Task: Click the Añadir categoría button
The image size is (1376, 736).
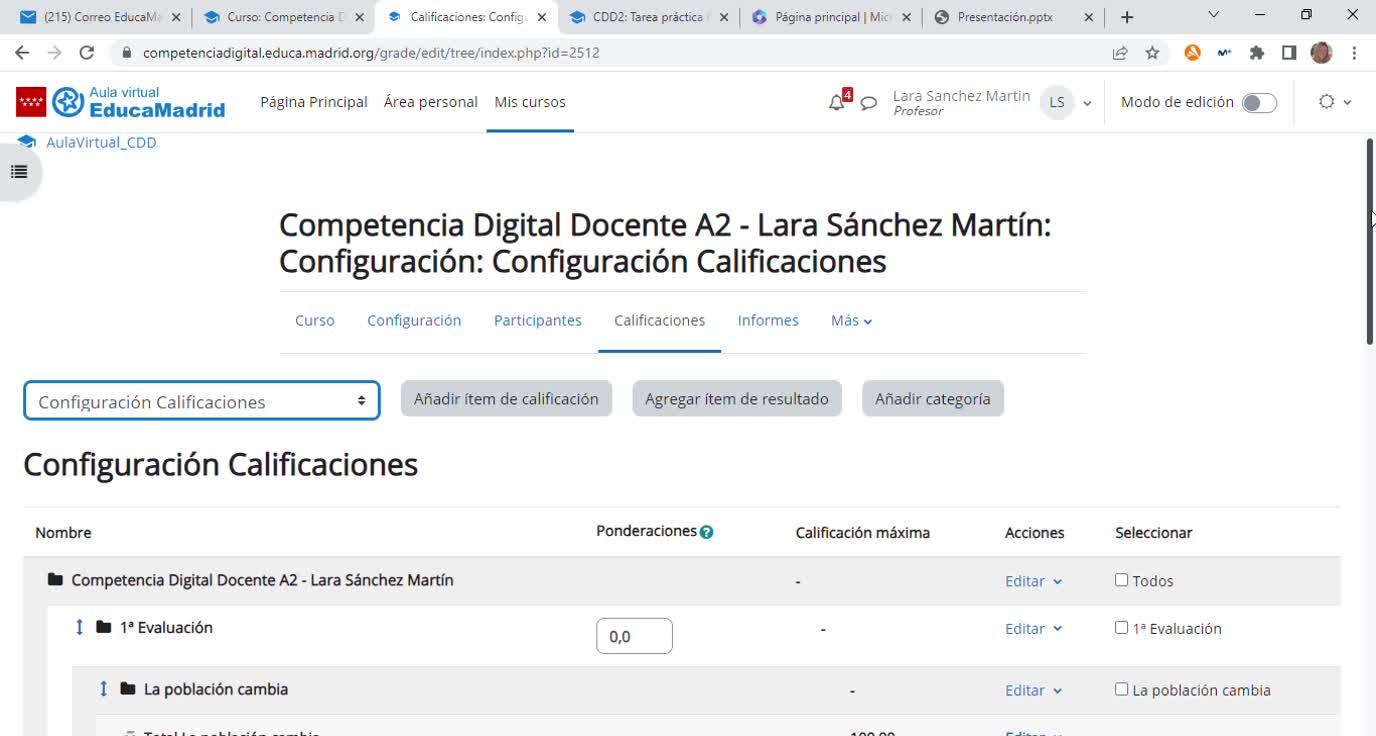Action: [933, 399]
